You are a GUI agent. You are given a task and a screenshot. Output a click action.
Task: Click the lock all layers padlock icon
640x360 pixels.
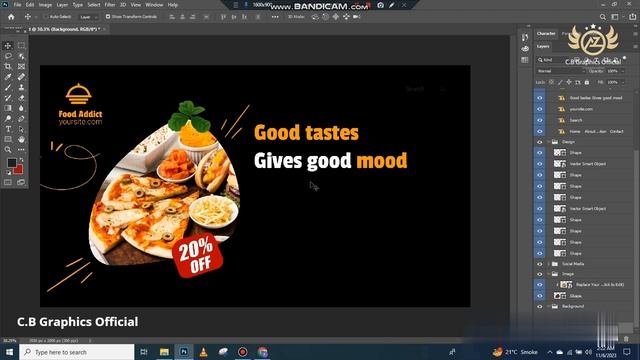coord(587,82)
